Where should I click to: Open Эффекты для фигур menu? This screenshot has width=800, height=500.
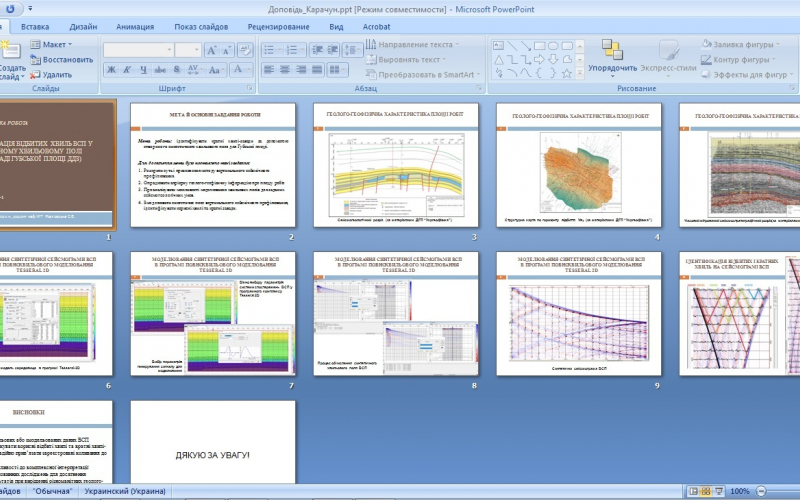pyautogui.click(x=747, y=74)
